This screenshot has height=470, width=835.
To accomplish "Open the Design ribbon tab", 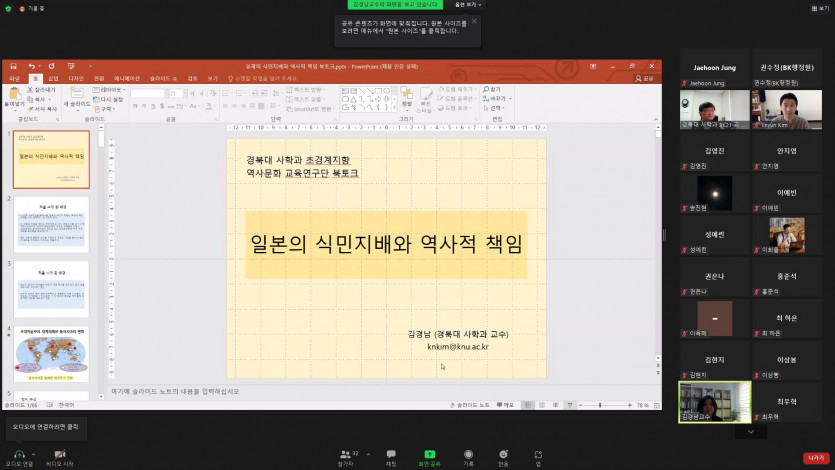I will coord(76,78).
